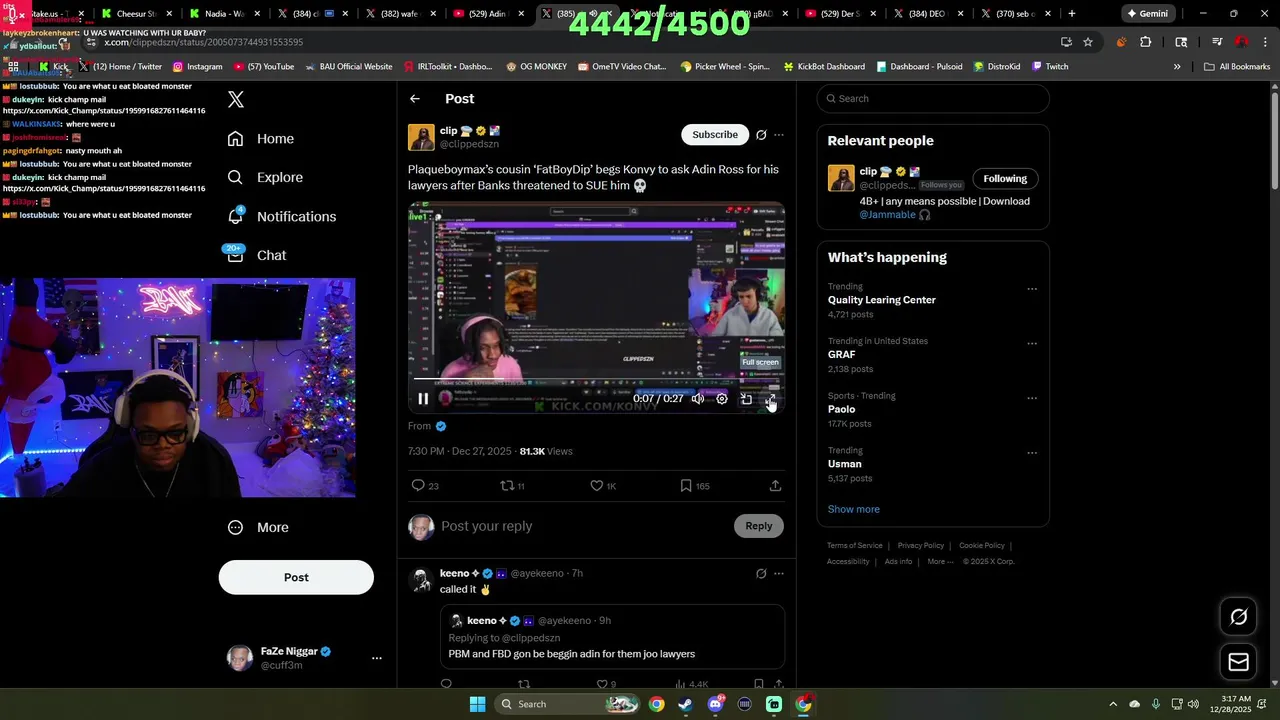Bookmark this page with the star icon
1280x720 pixels.
click(x=1088, y=42)
